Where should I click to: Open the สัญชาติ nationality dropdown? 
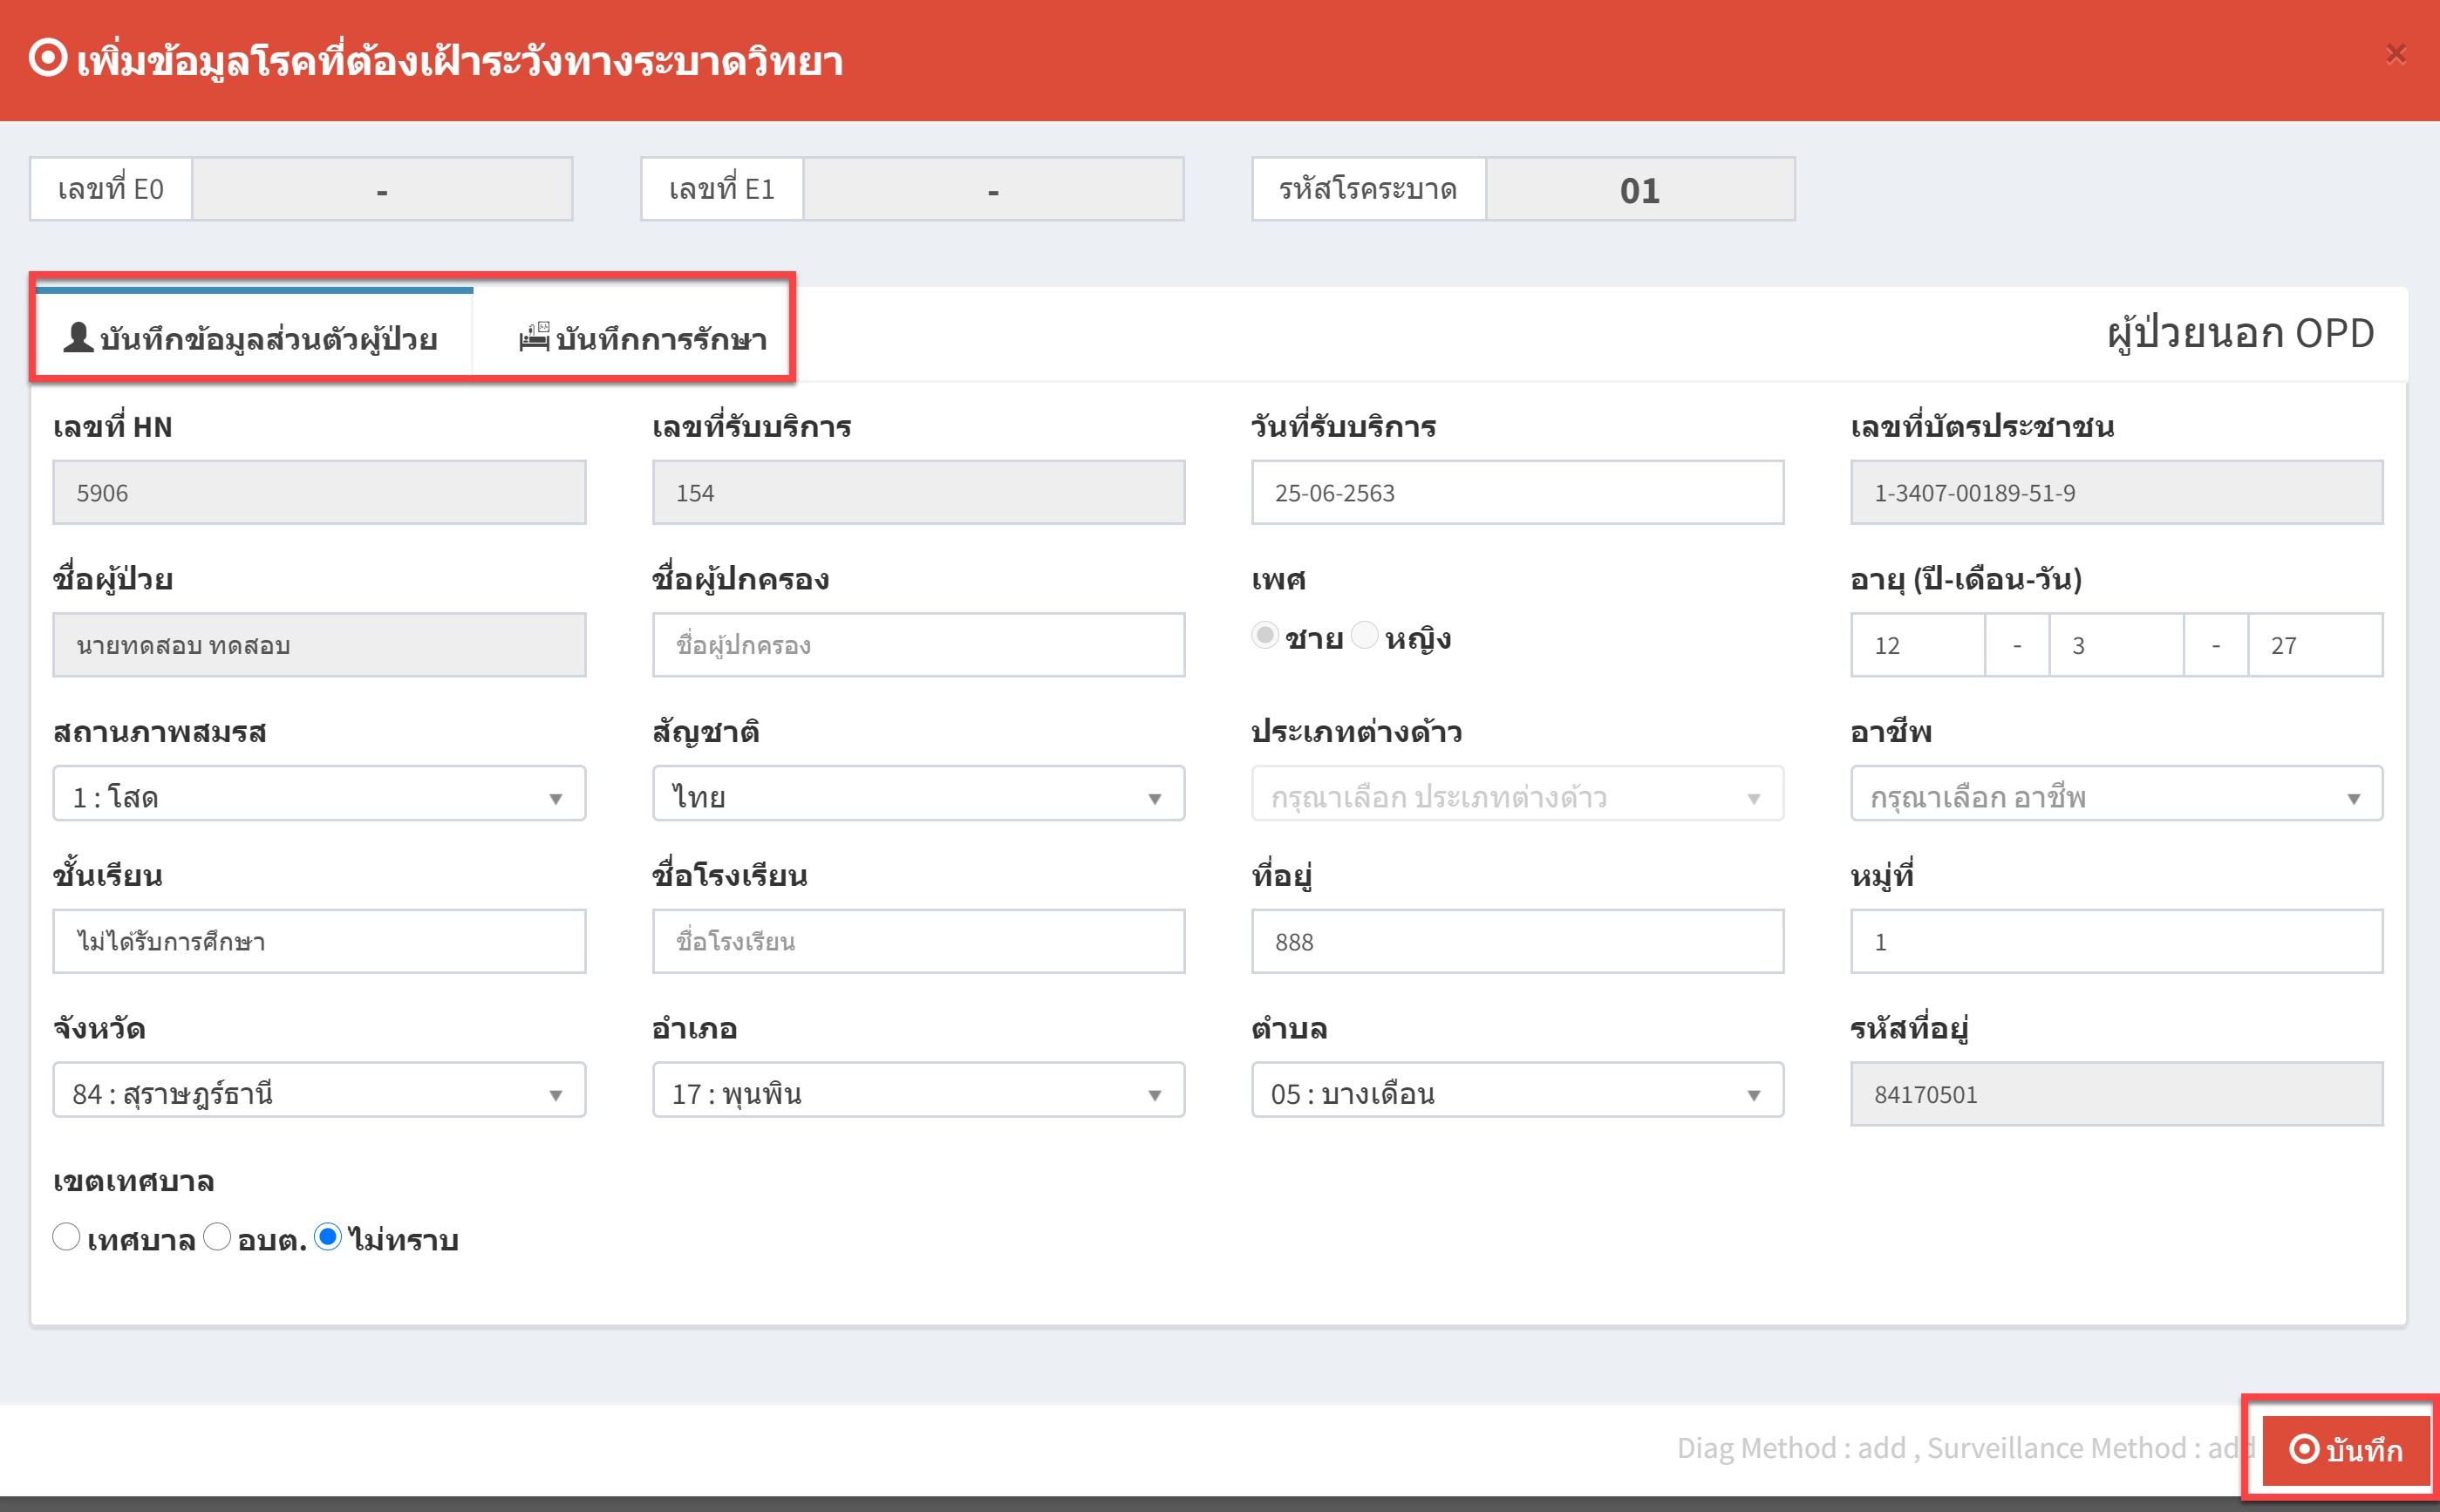(x=918, y=794)
